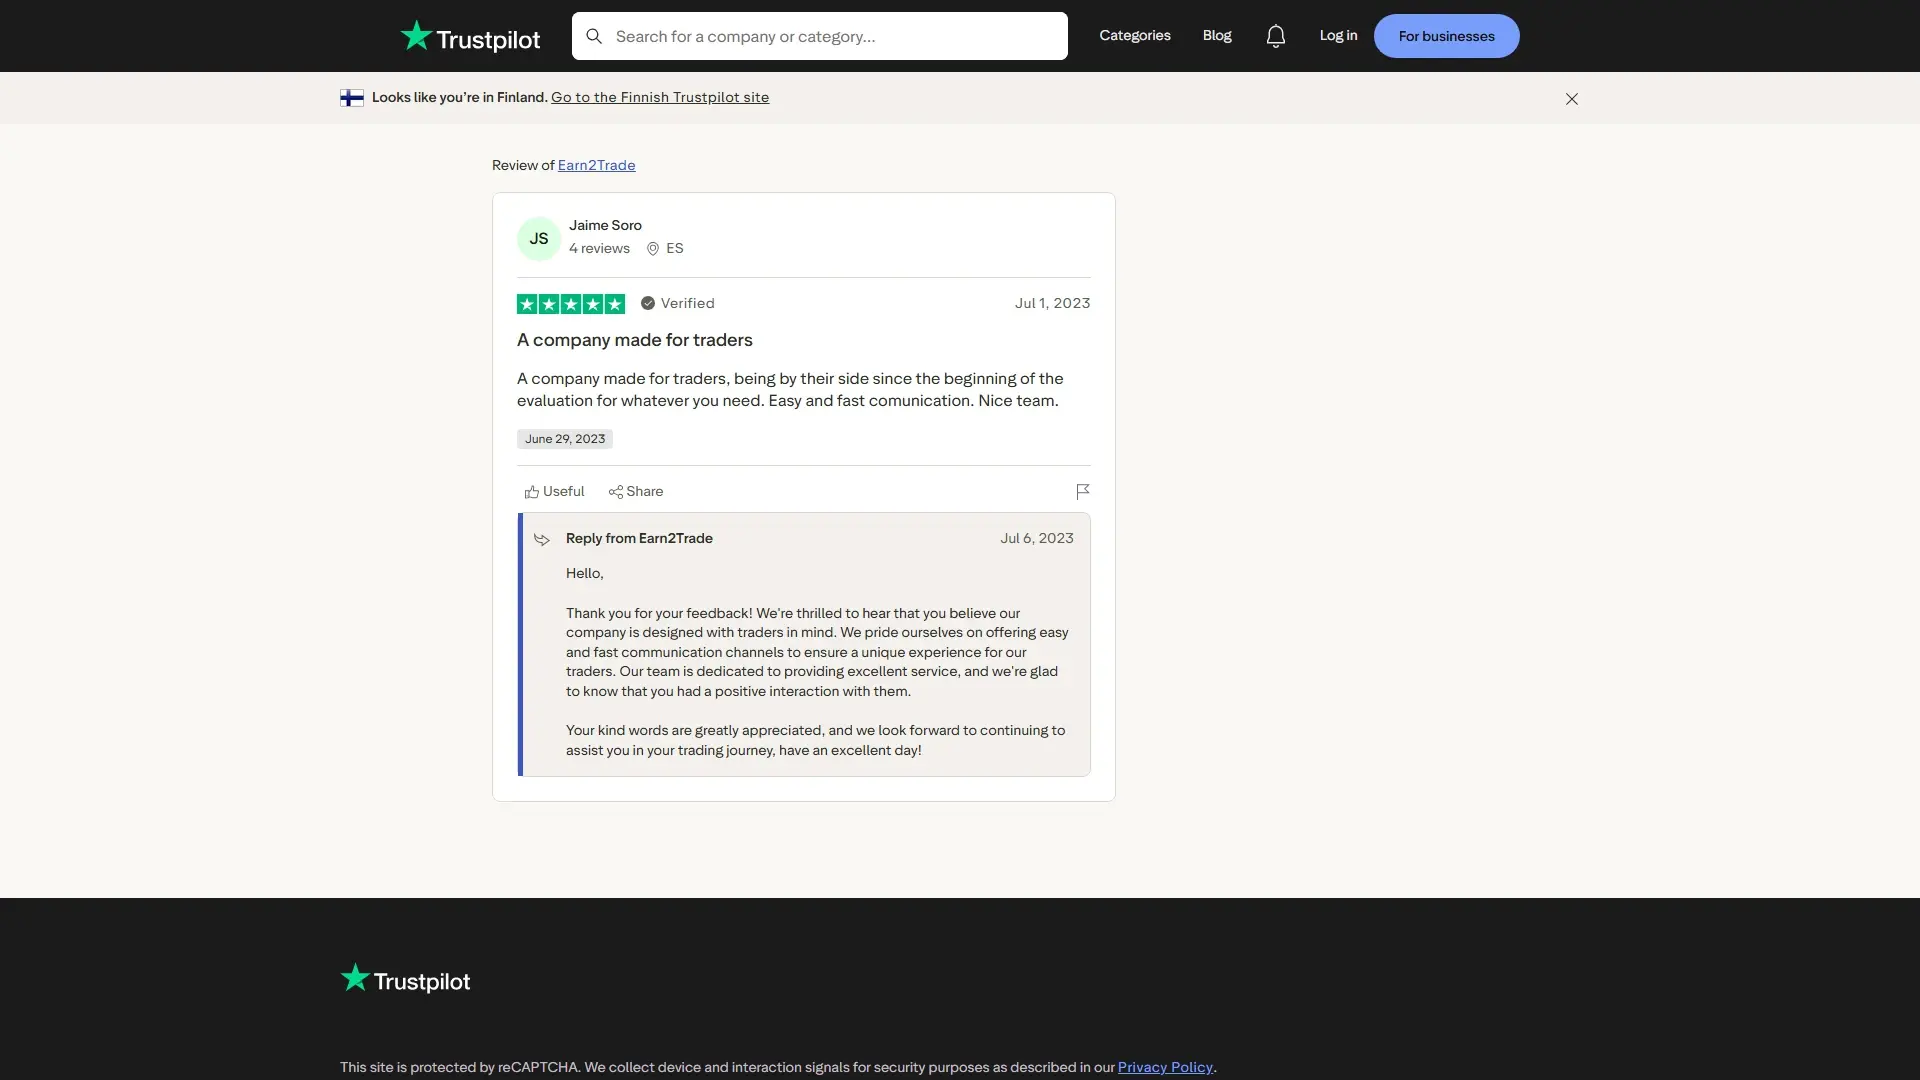Screen dimensions: 1920x1080
Task: Click the search magnifier icon
Action: coord(594,36)
